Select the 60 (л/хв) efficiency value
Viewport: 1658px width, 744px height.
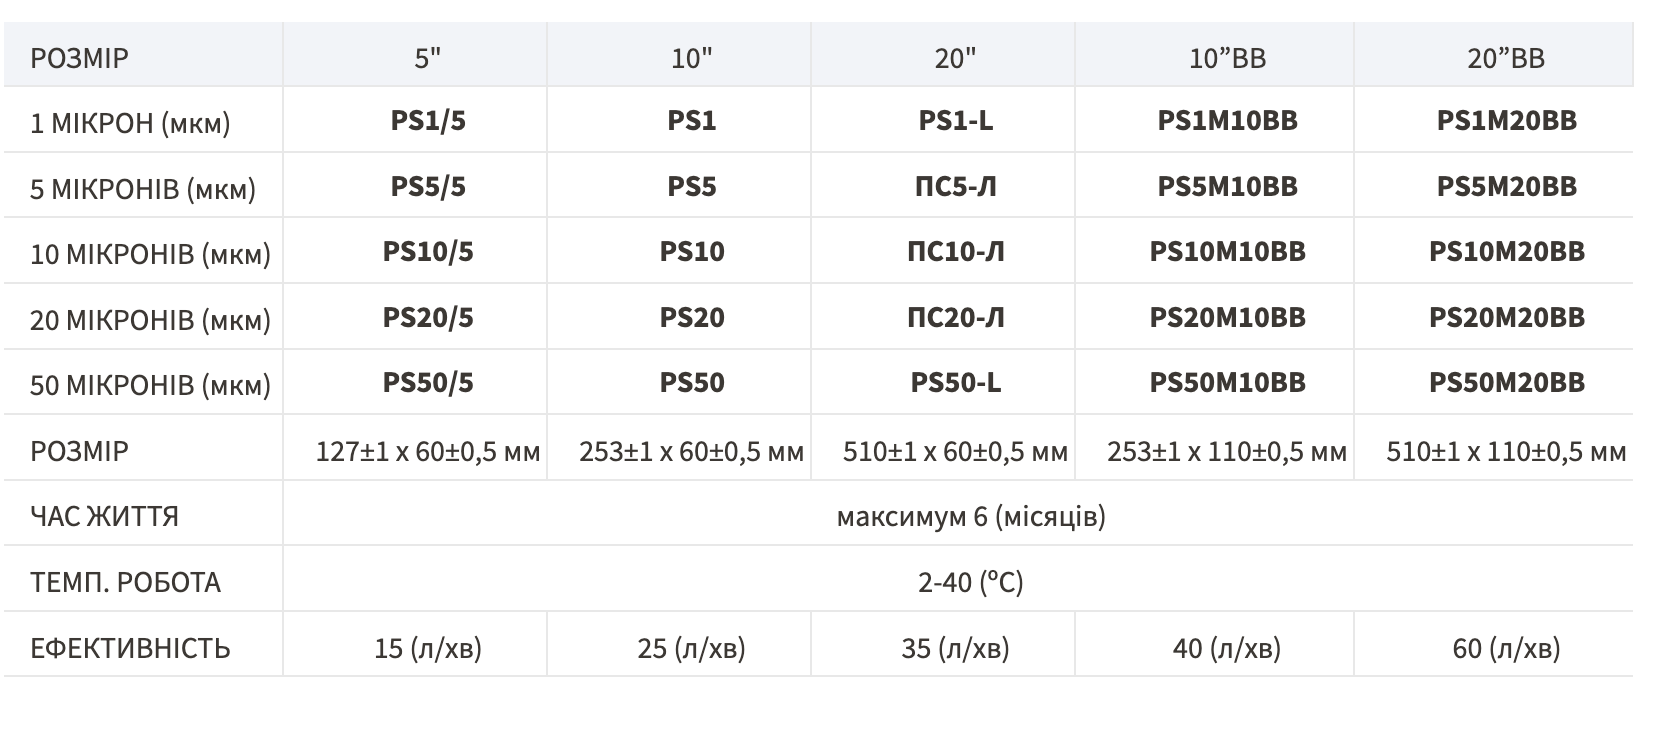[1506, 648]
